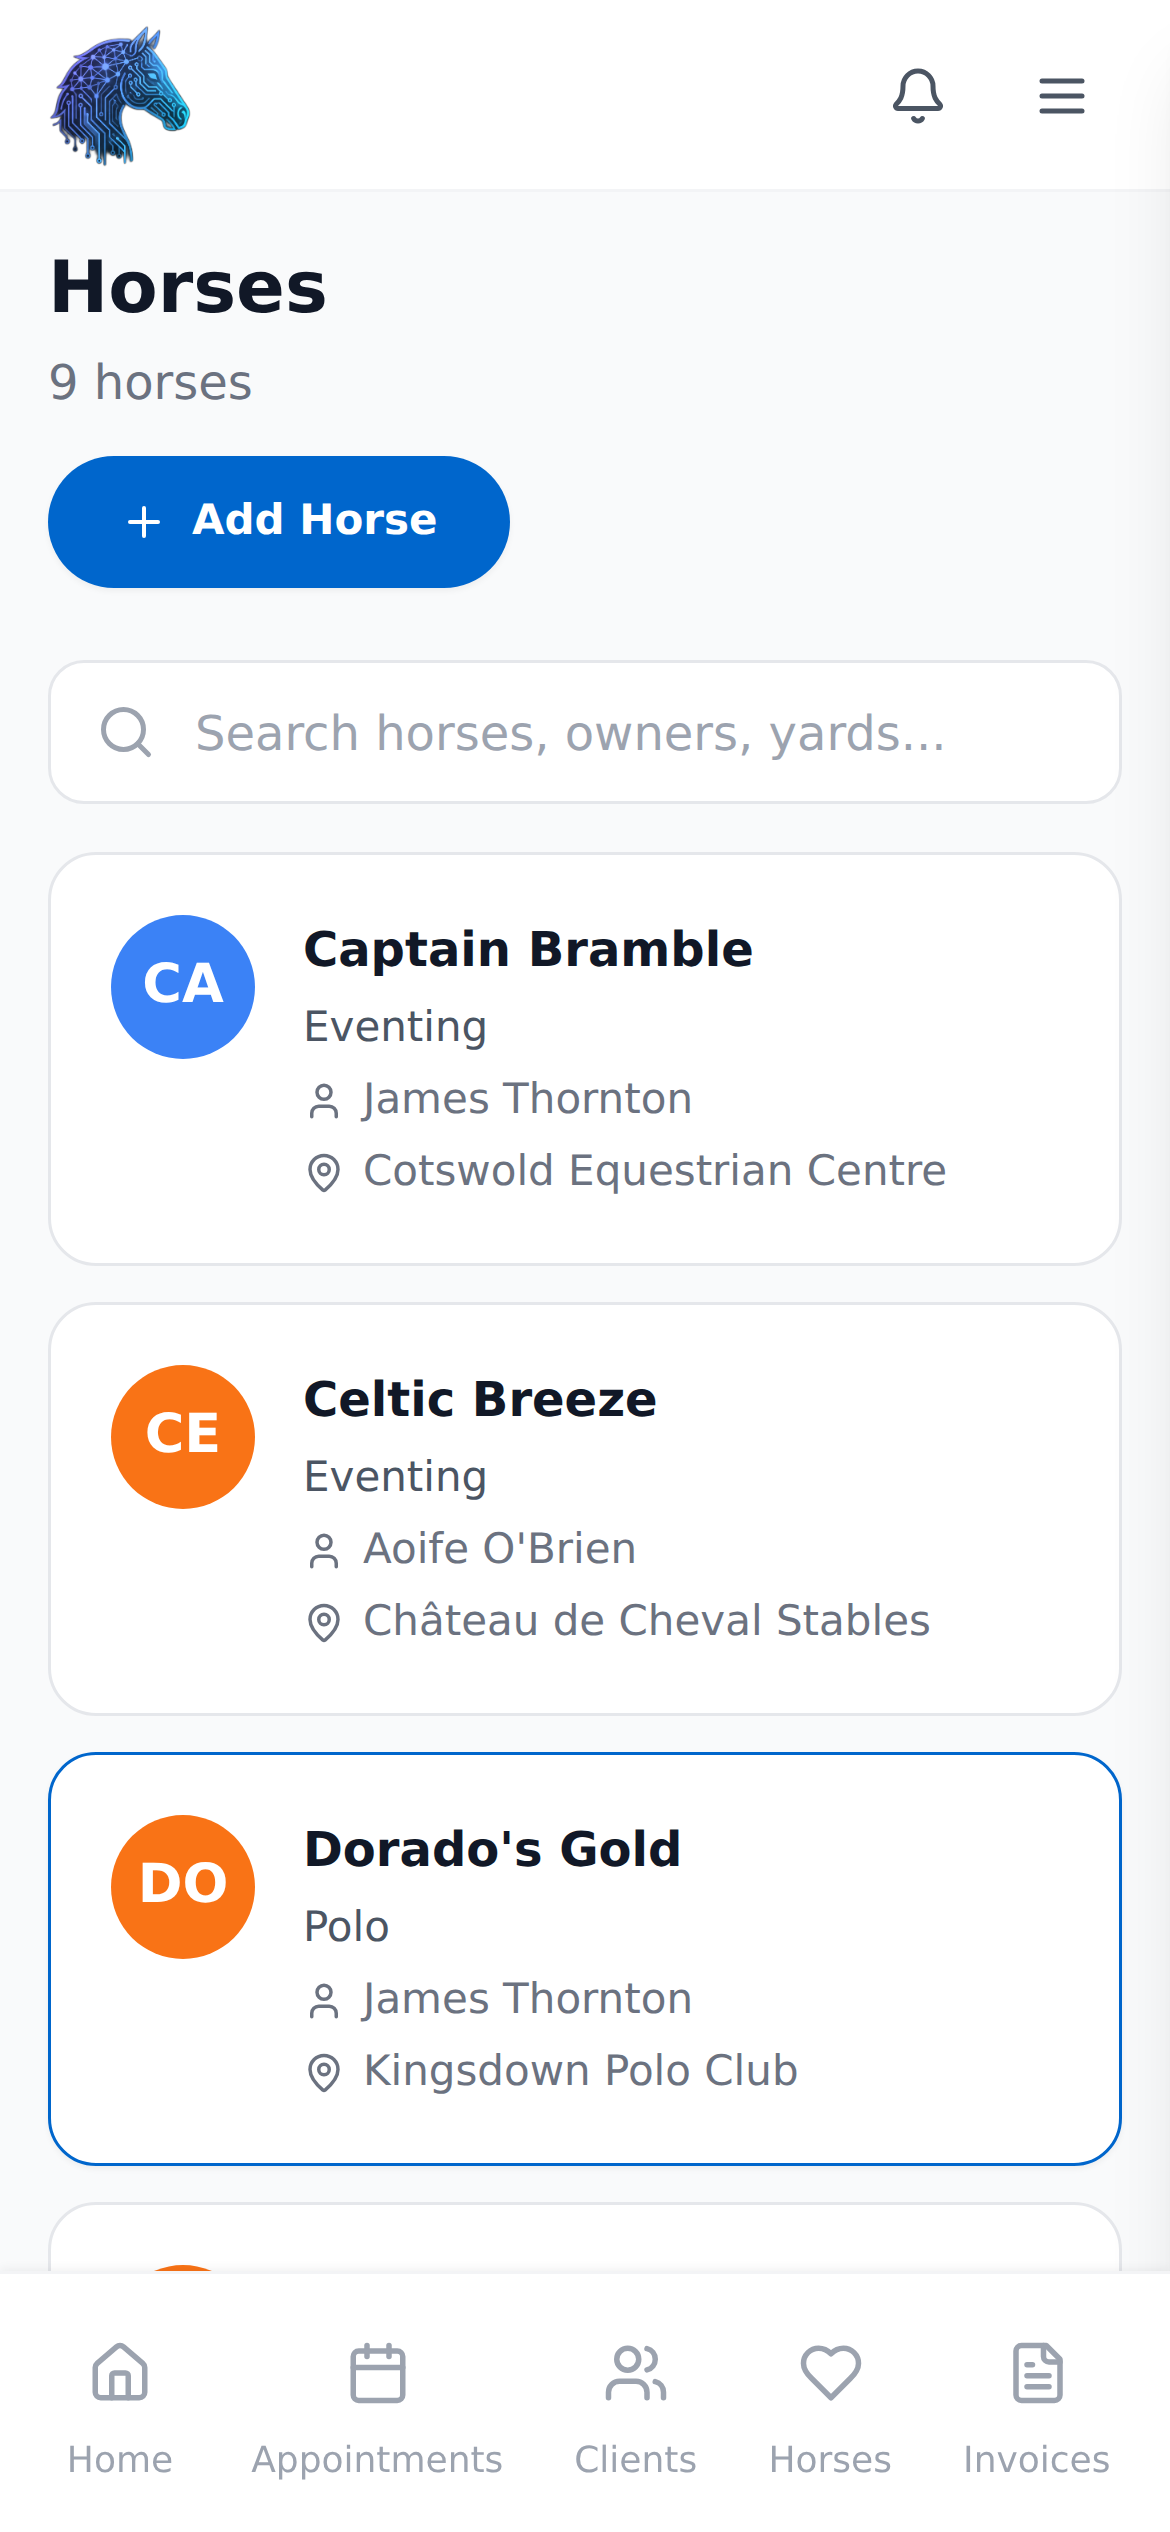The height and width of the screenshot is (2532, 1170).
Task: Click the search horses input field
Action: point(584,732)
